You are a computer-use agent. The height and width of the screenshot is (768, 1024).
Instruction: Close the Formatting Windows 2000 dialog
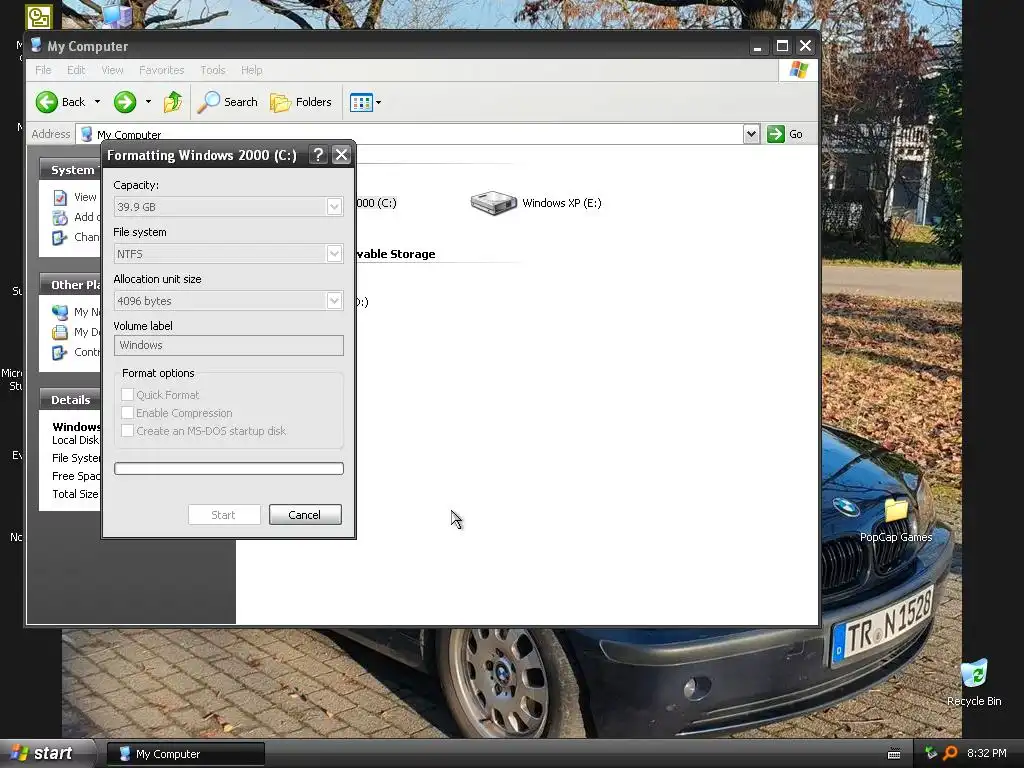342,155
